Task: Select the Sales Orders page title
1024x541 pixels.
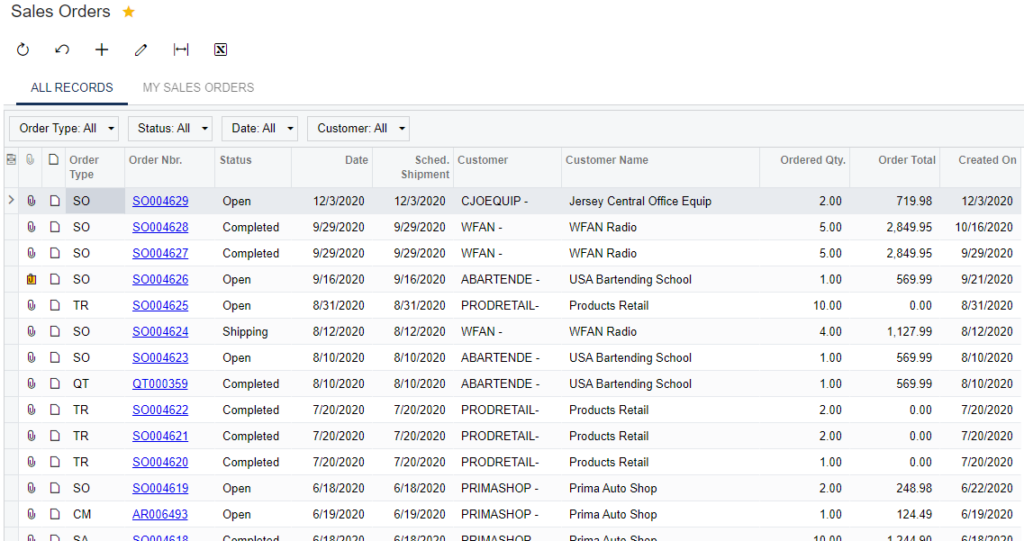Action: pos(61,12)
